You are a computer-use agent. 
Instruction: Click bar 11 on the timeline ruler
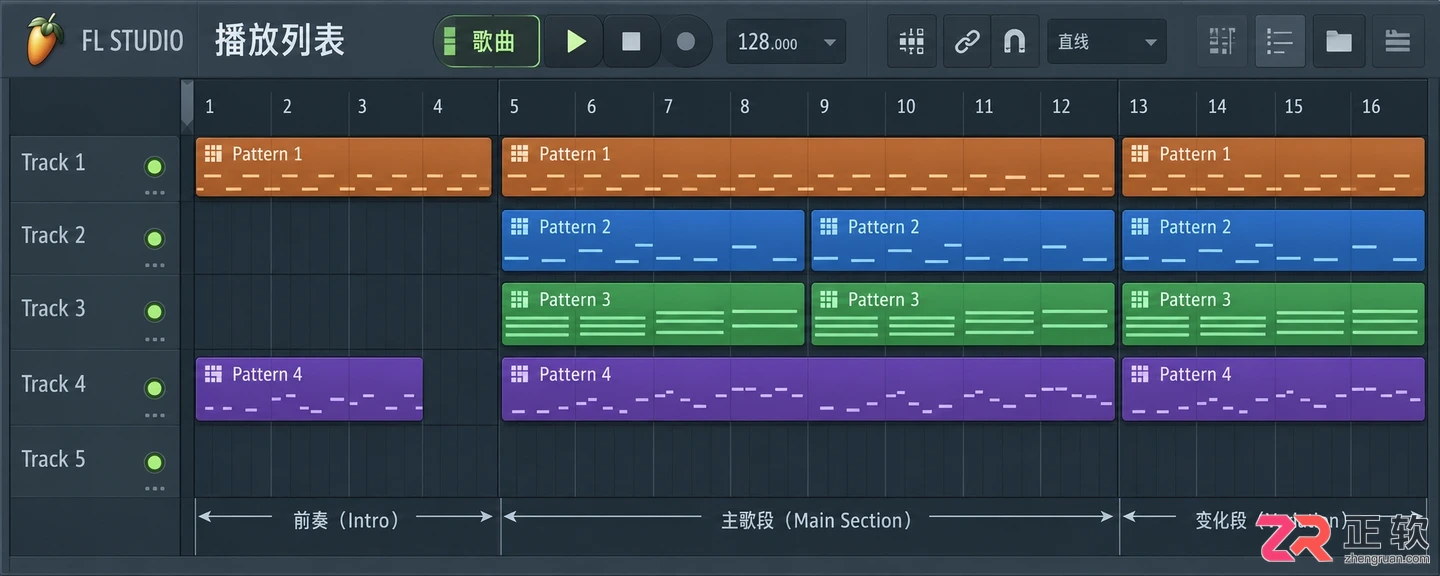click(984, 107)
